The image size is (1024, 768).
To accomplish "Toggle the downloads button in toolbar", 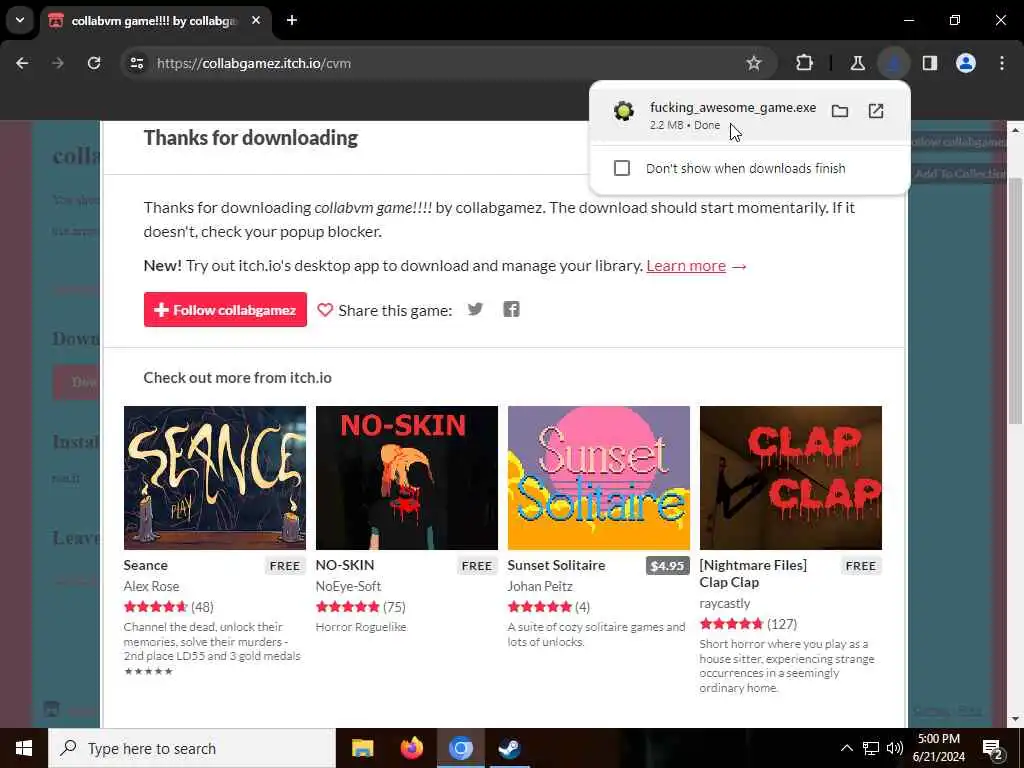I will click(x=893, y=63).
